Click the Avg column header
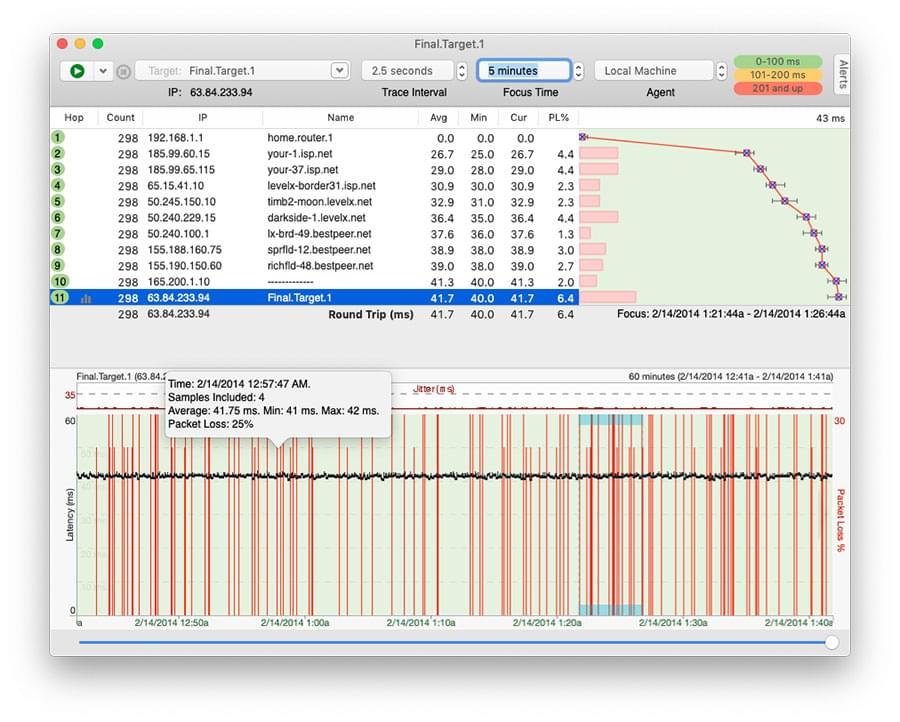 (x=438, y=117)
